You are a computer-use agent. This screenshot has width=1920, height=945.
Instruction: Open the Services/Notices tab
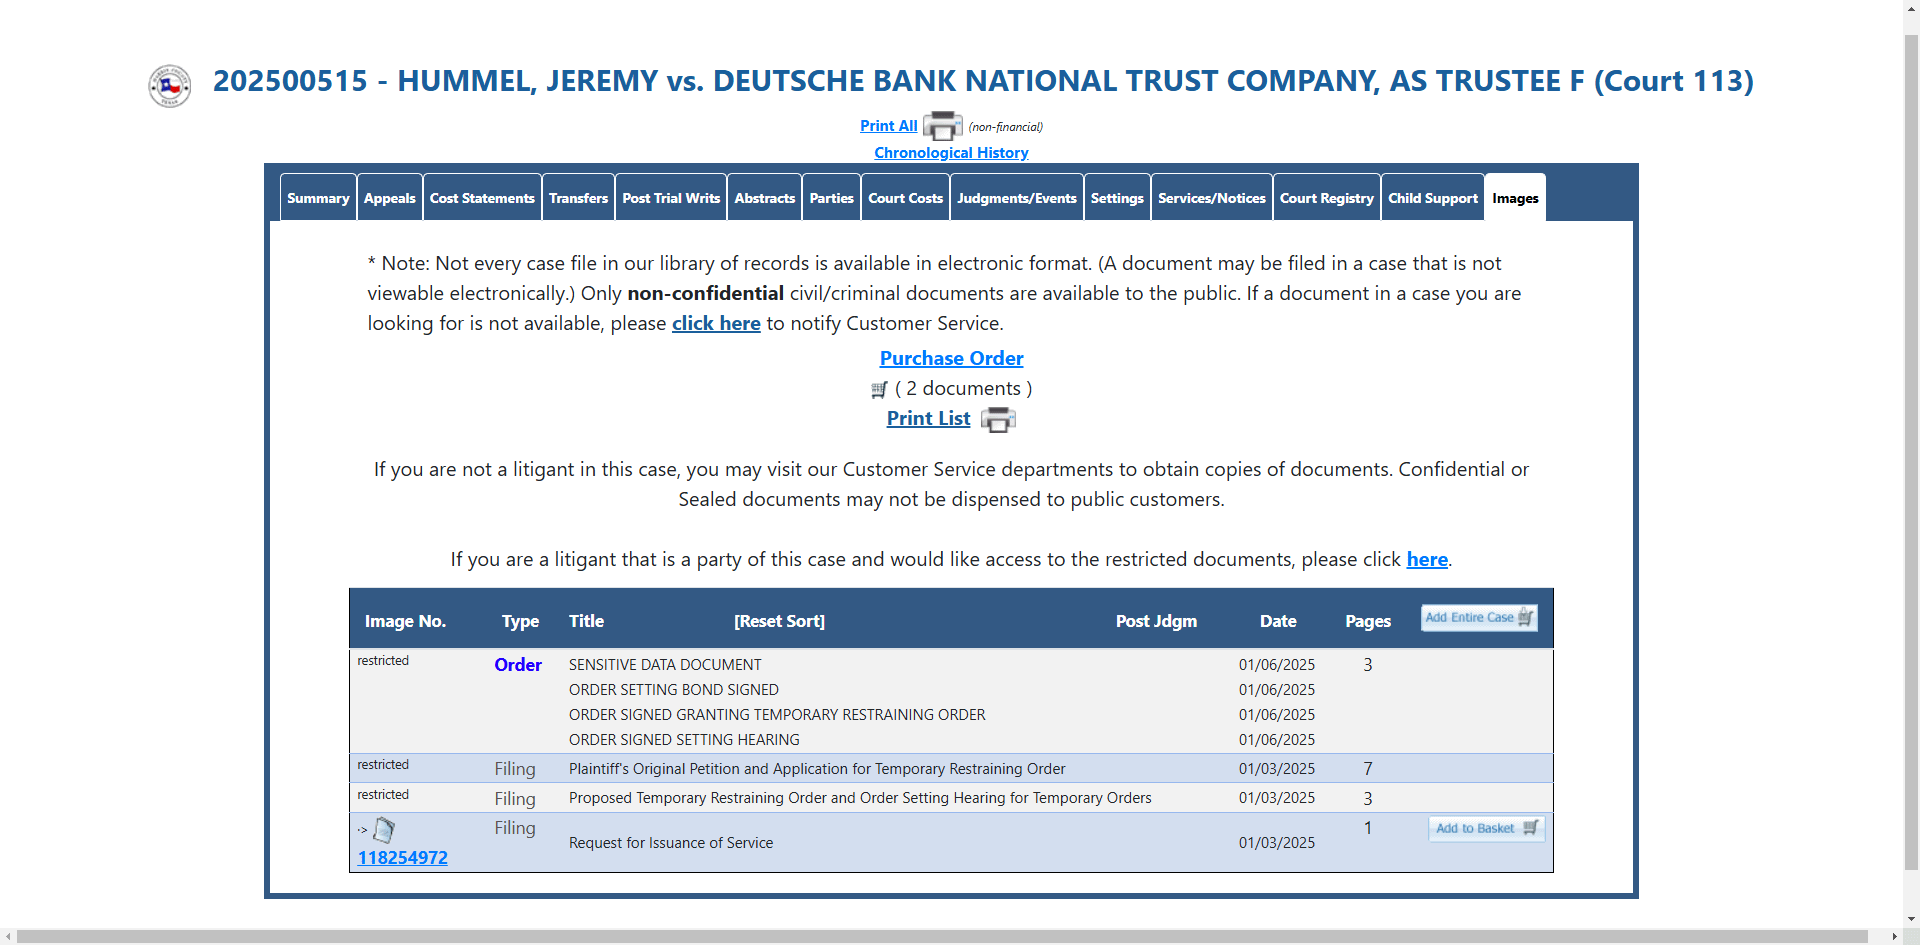click(1212, 198)
